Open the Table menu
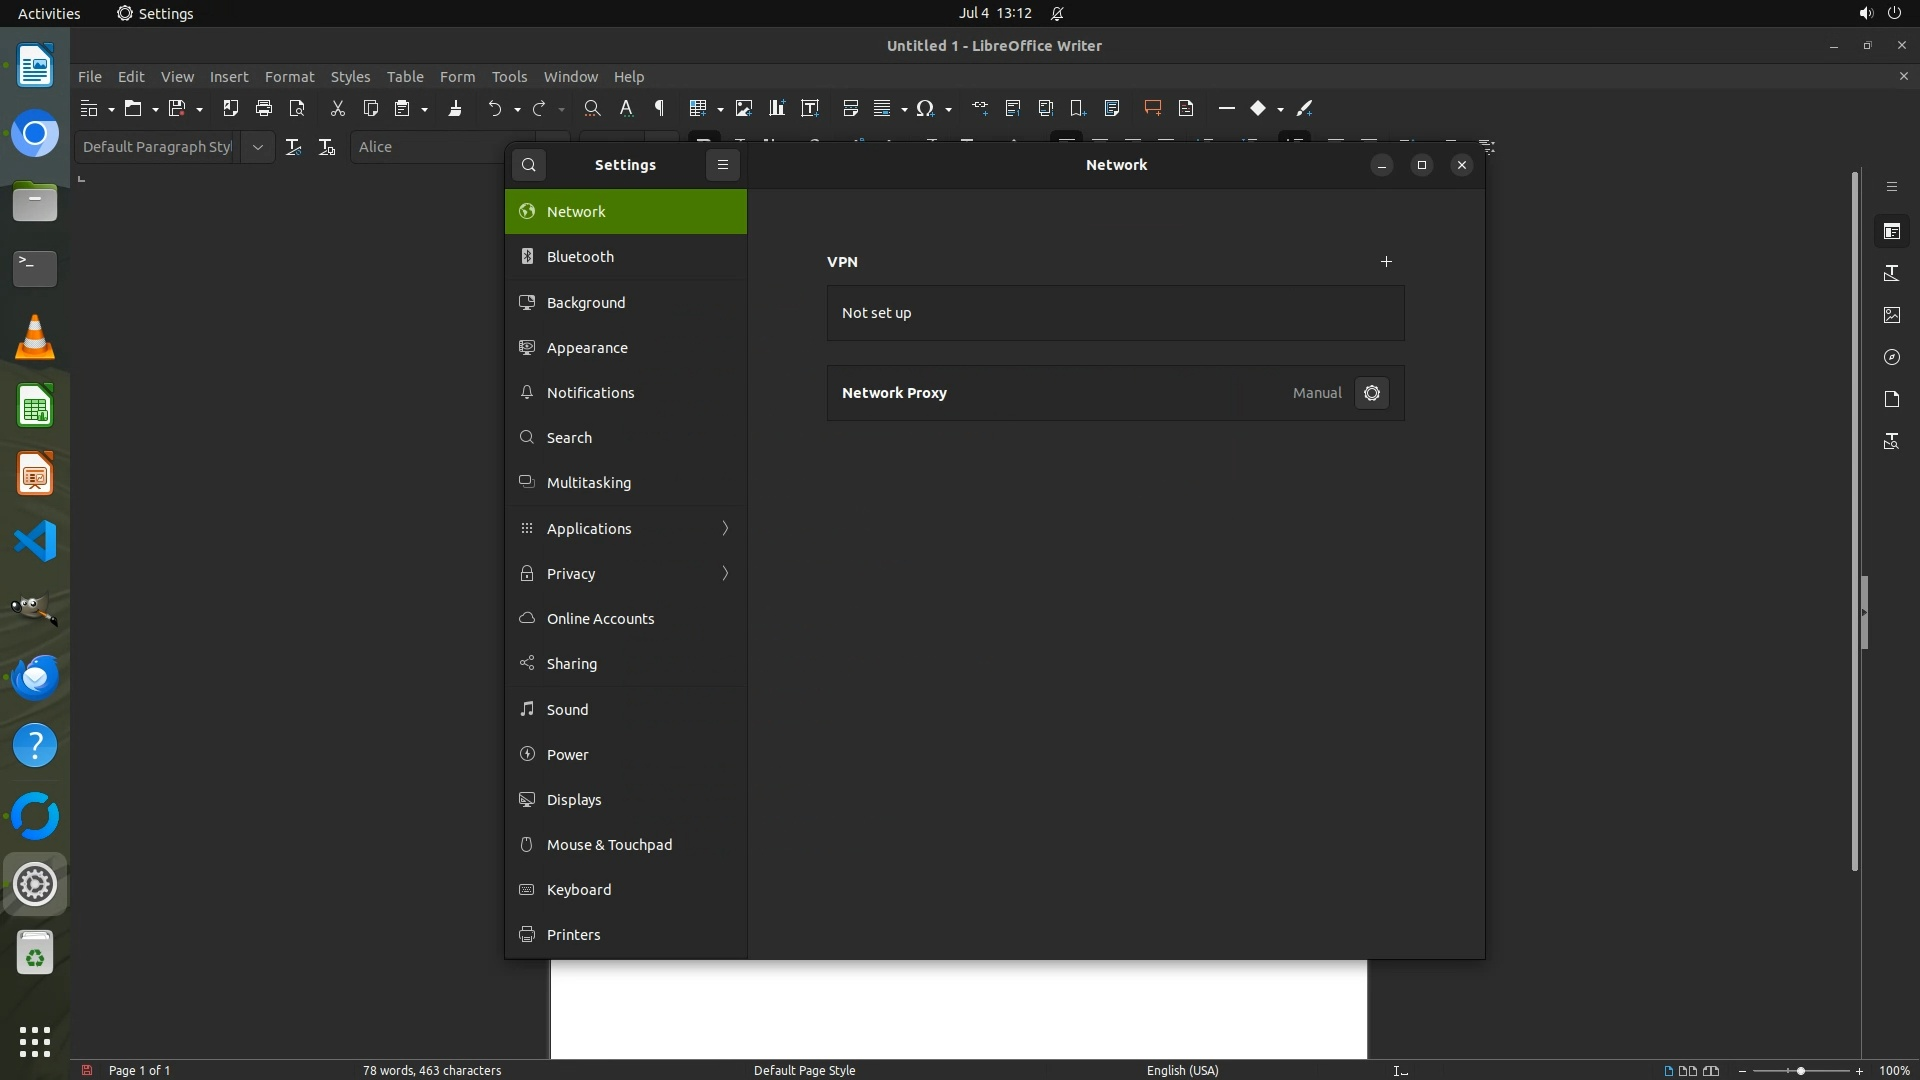This screenshot has height=1080, width=1920. (x=404, y=77)
